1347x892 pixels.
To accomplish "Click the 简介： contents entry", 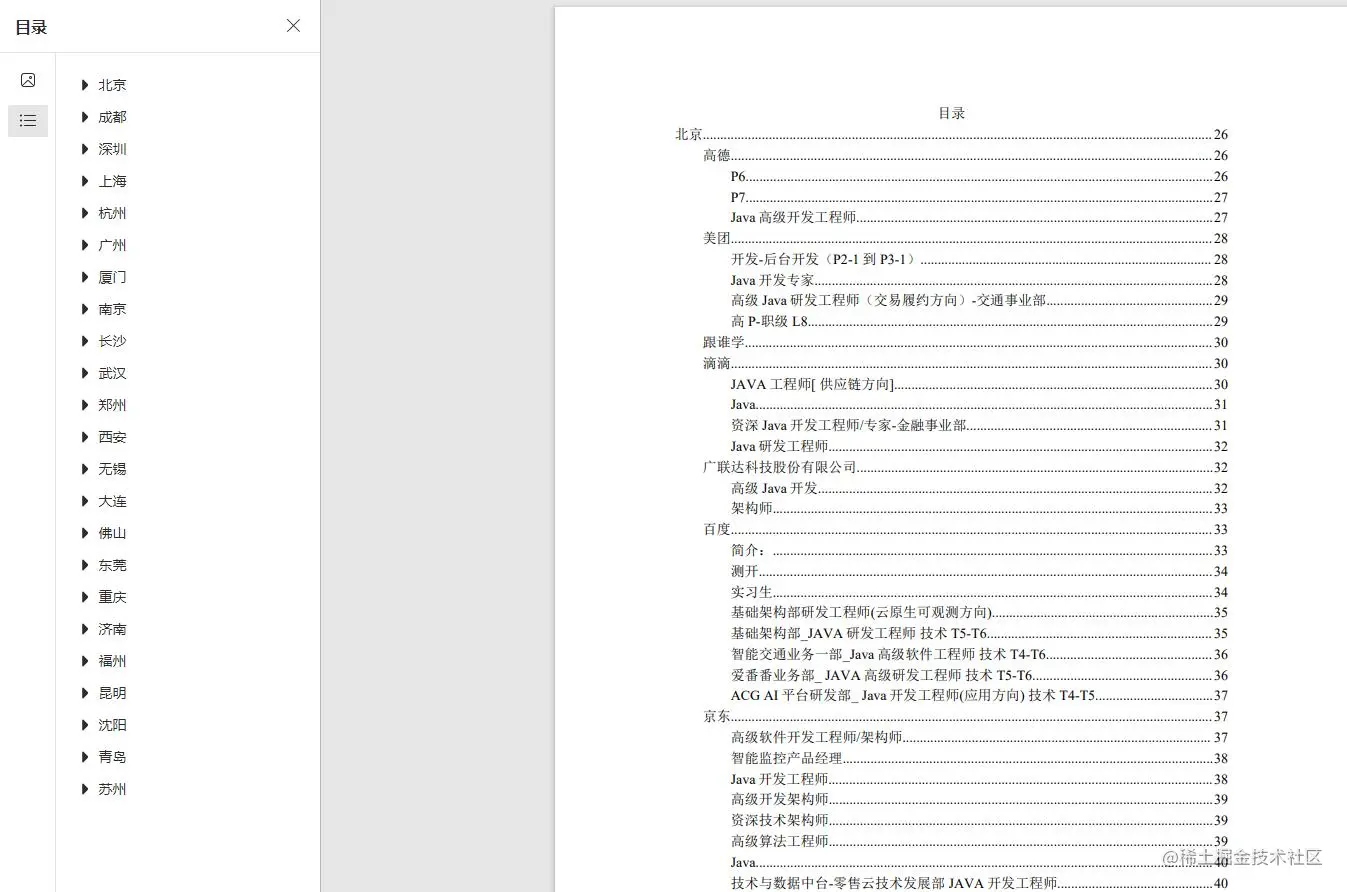I will tap(980, 550).
